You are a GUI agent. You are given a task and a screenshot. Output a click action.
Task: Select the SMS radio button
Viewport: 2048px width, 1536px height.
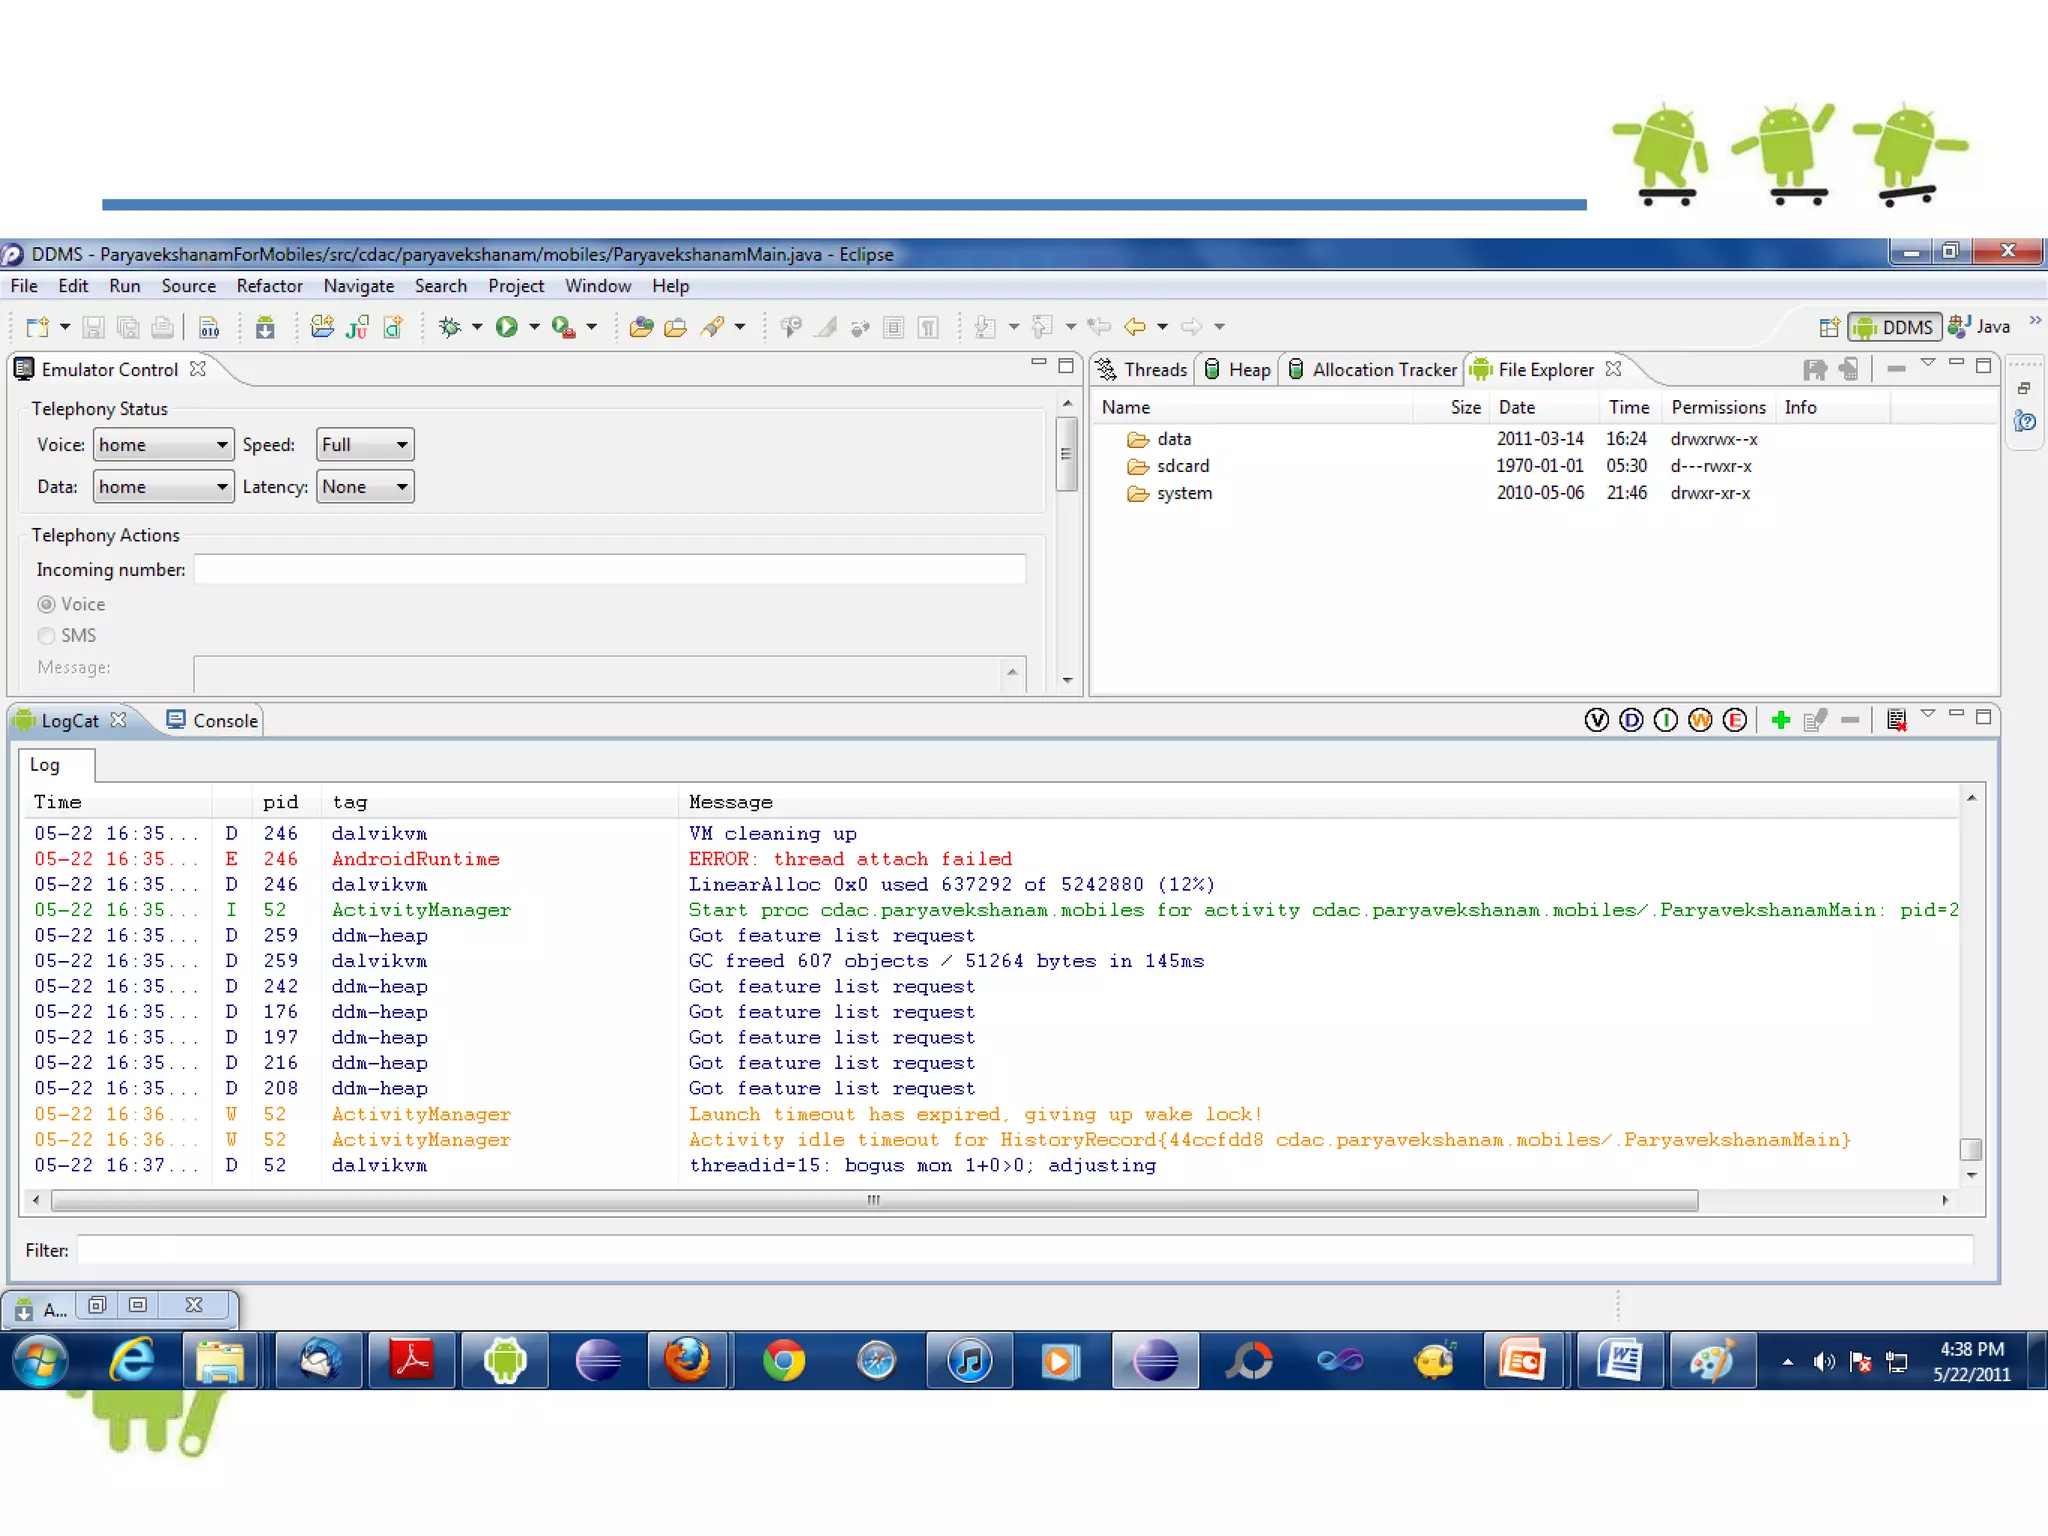(x=47, y=636)
